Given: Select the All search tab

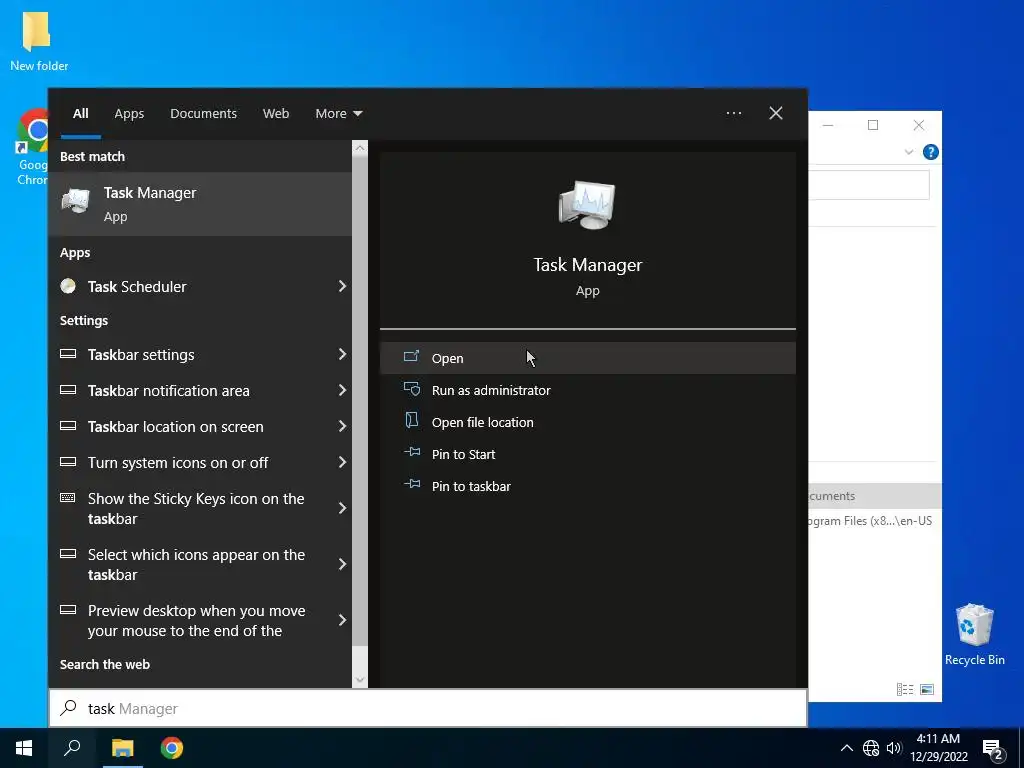Looking at the screenshot, I should (81, 114).
